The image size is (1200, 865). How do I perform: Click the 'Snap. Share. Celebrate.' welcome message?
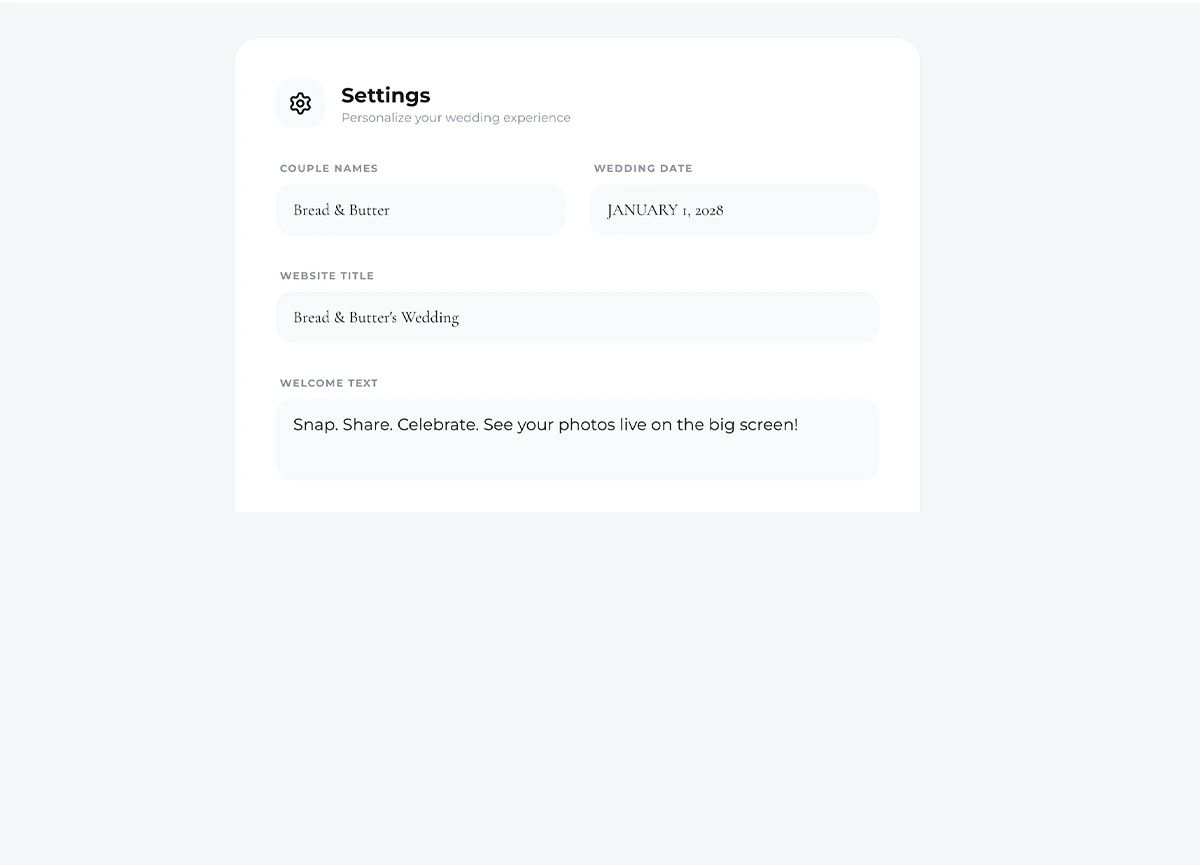pyautogui.click(x=385, y=425)
